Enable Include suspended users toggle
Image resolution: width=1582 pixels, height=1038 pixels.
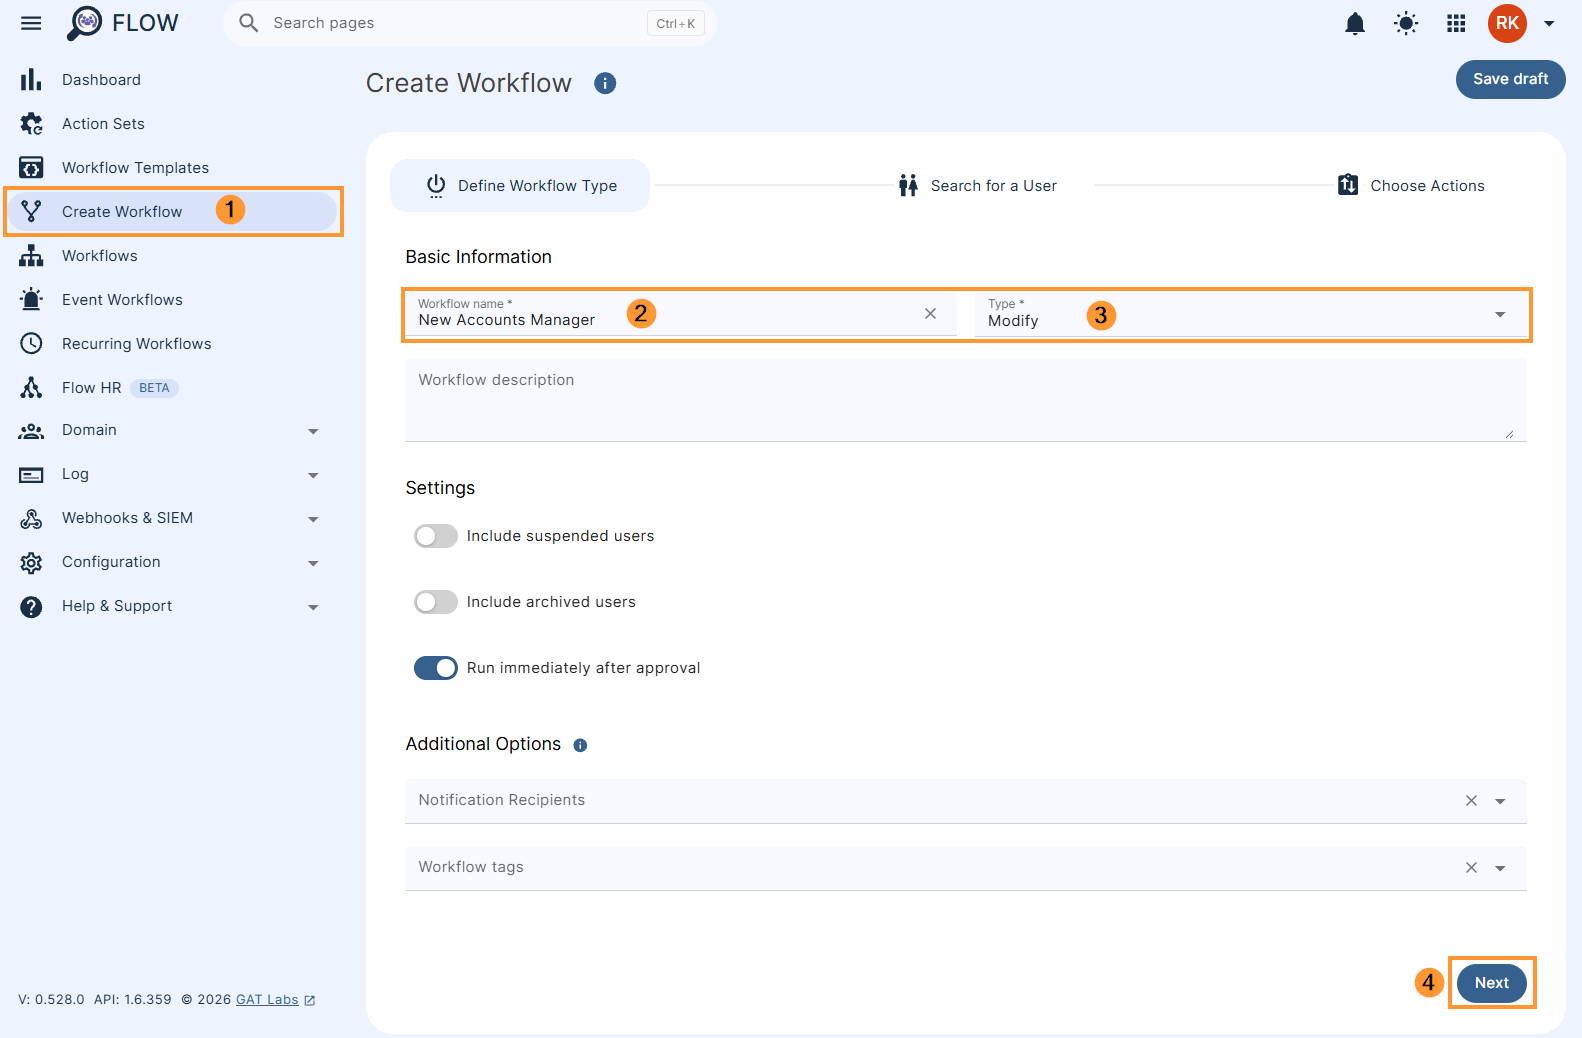coord(436,536)
